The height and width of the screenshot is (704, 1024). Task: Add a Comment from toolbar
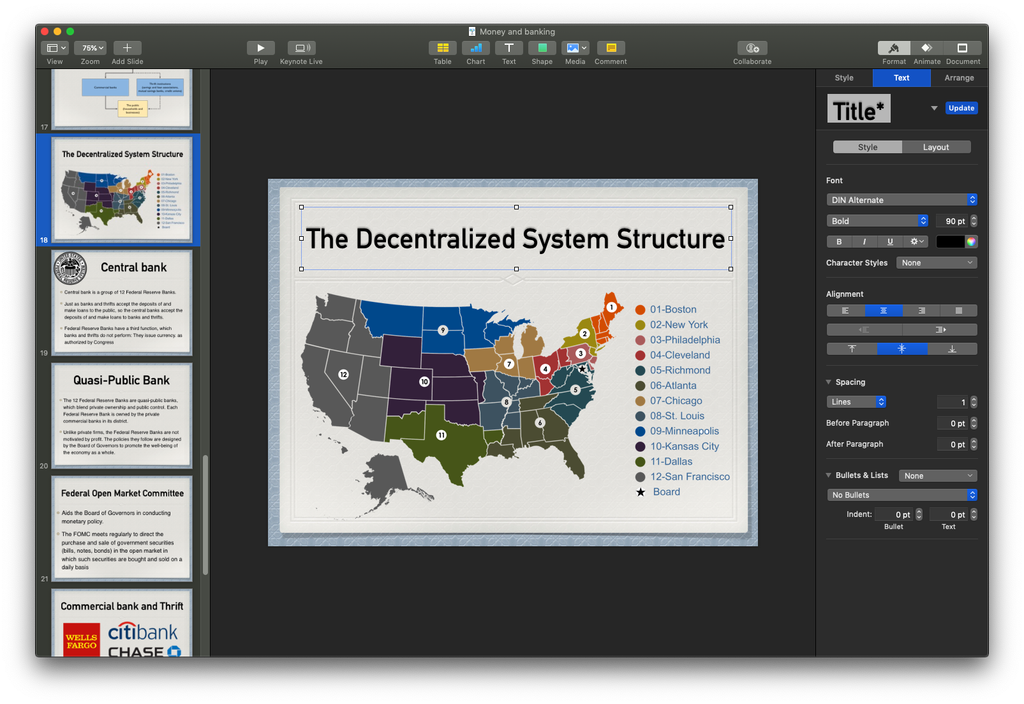[611, 48]
